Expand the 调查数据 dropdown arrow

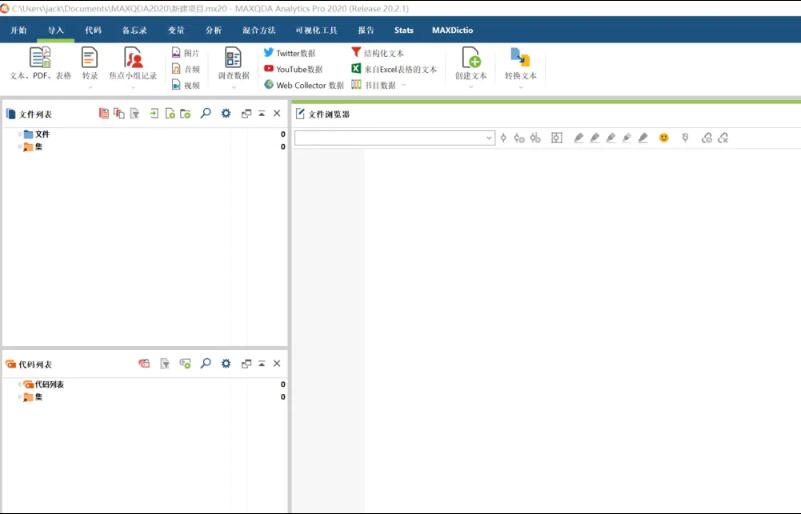[x=234, y=87]
